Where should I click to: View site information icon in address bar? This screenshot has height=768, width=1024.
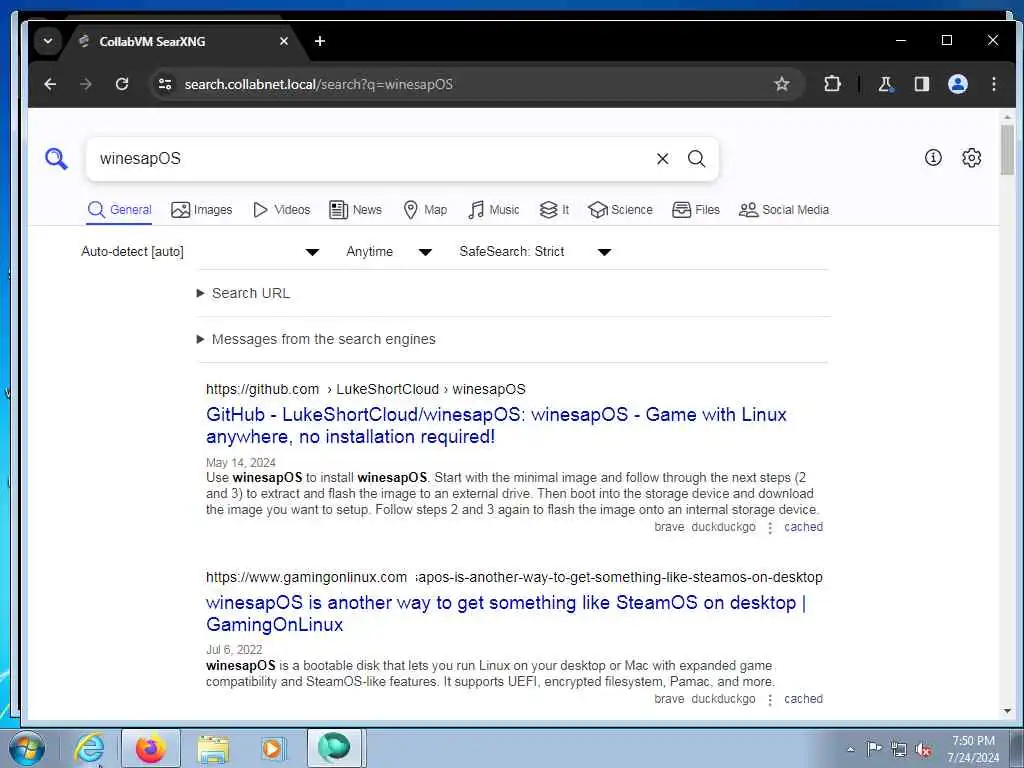pyautogui.click(x=165, y=84)
